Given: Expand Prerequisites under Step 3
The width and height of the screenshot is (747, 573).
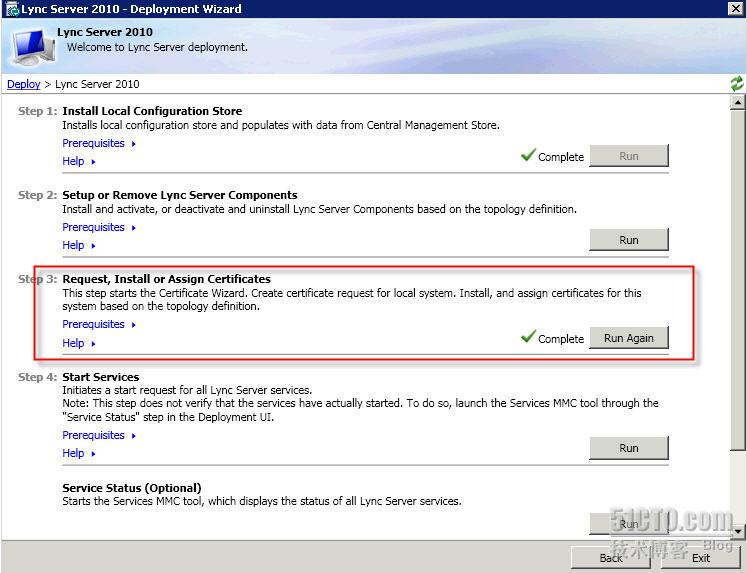Looking at the screenshot, I should click(x=99, y=324).
